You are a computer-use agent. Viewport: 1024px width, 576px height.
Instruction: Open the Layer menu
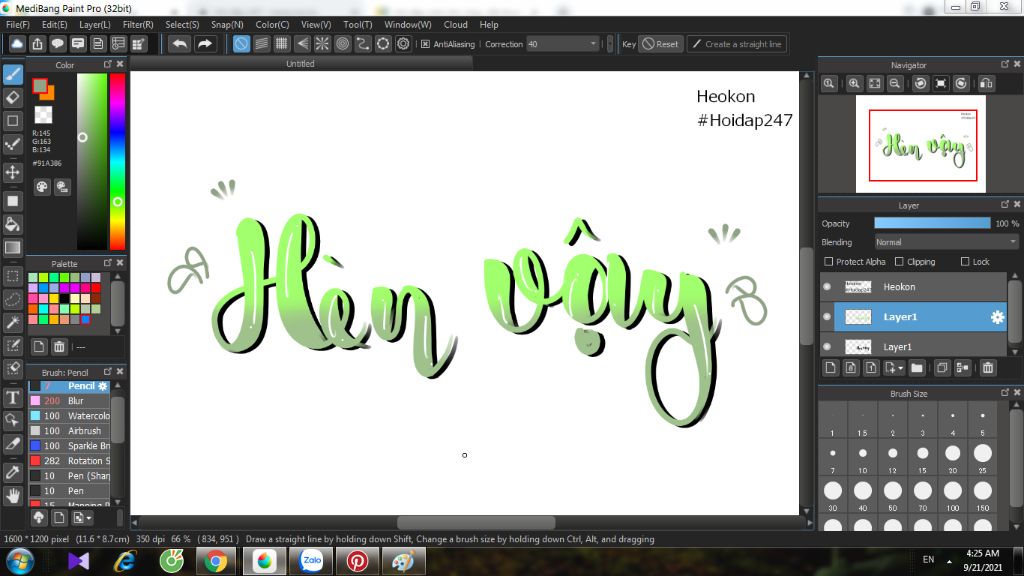(95, 24)
